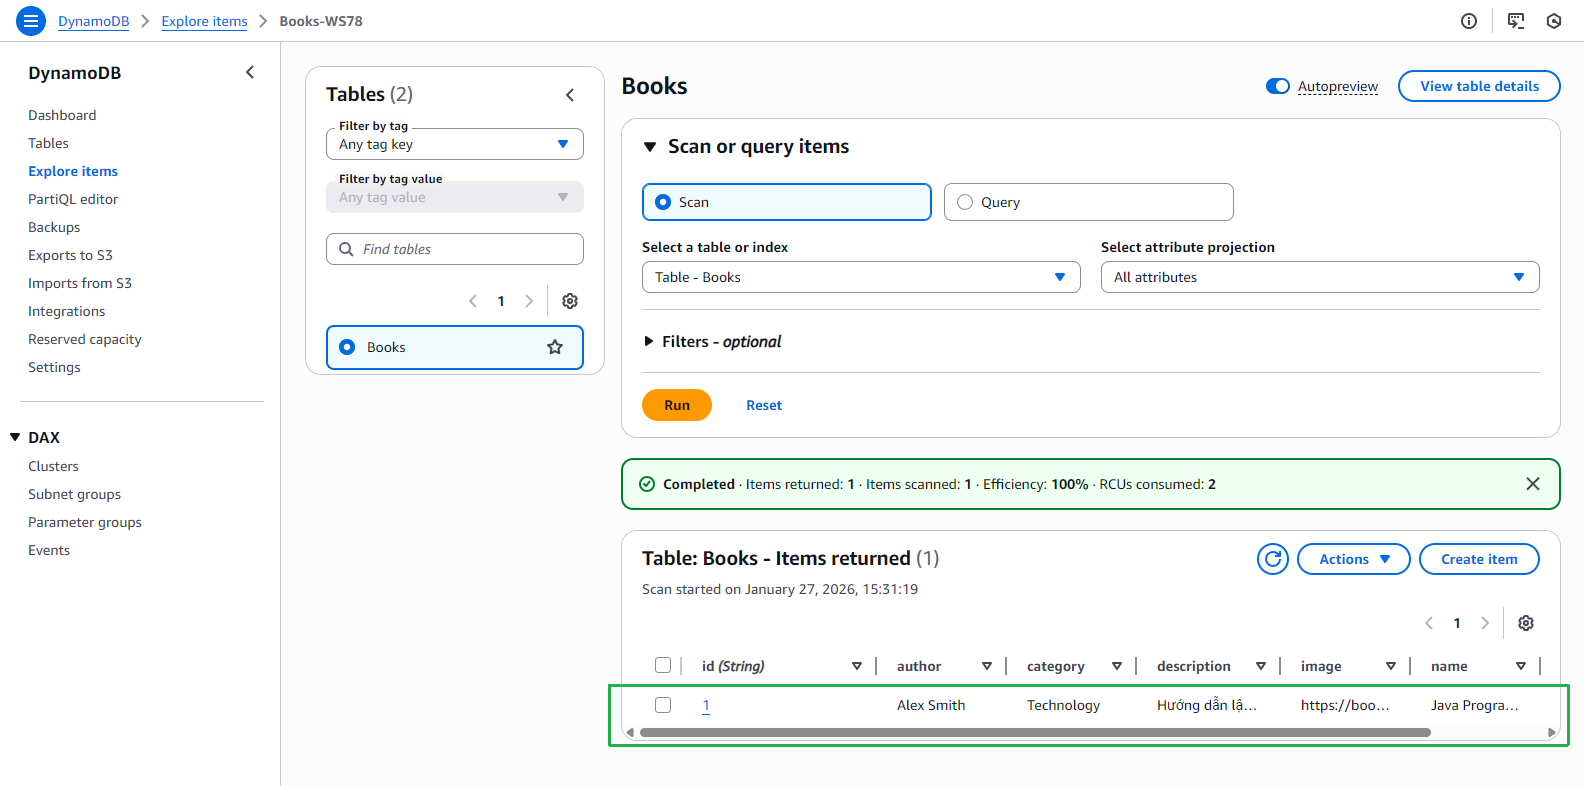
Task: Go to next page of returned items
Action: click(x=1485, y=623)
